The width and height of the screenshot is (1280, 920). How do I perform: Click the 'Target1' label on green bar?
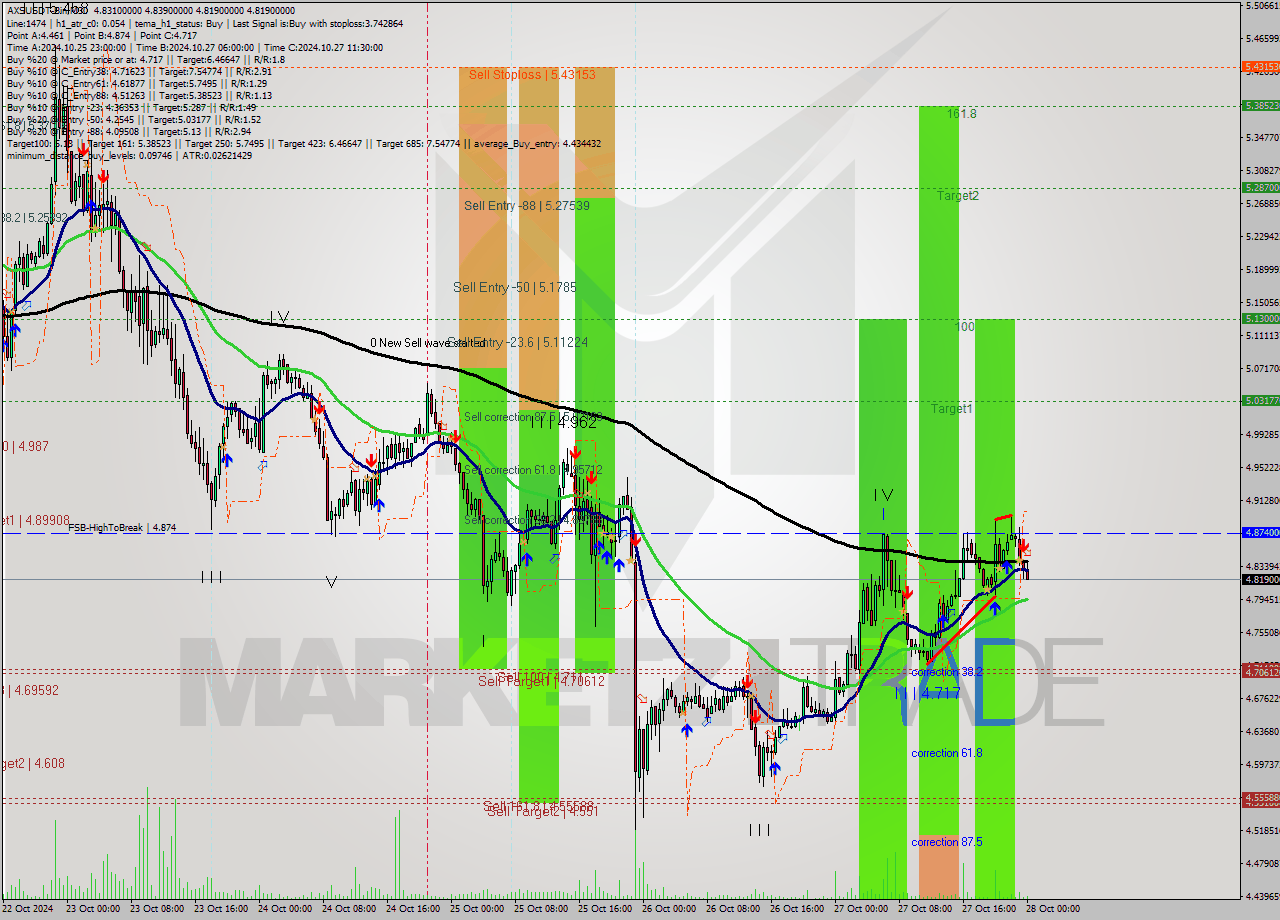[x=952, y=409]
